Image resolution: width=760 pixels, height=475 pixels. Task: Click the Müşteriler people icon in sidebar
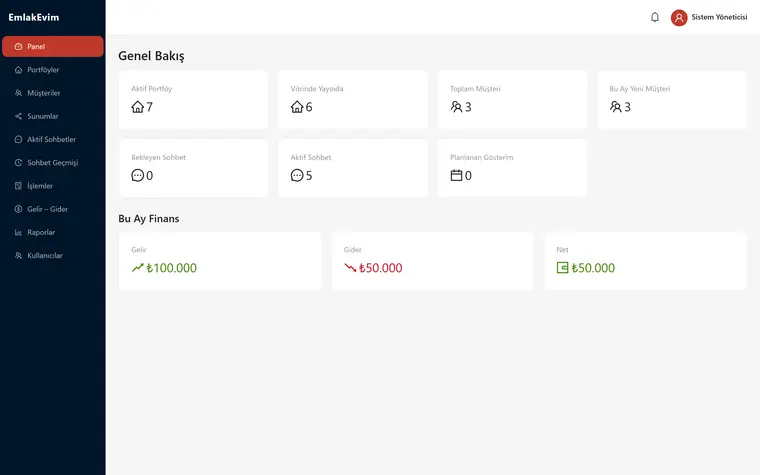point(18,93)
